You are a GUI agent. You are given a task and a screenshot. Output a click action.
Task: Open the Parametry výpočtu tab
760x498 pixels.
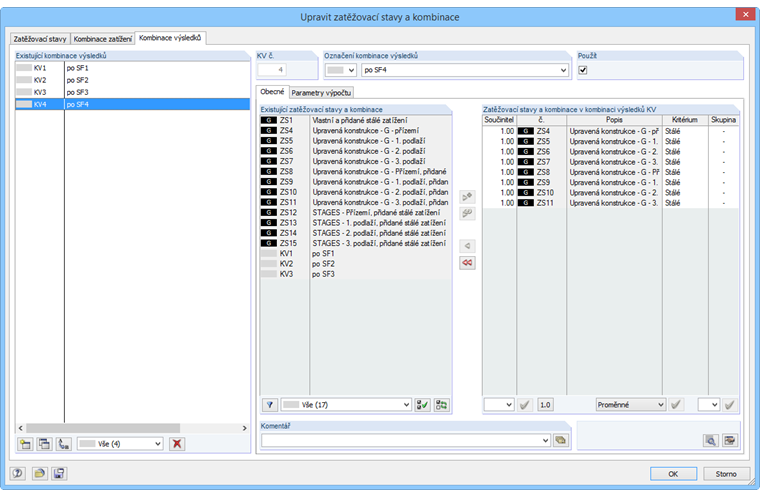coord(321,93)
